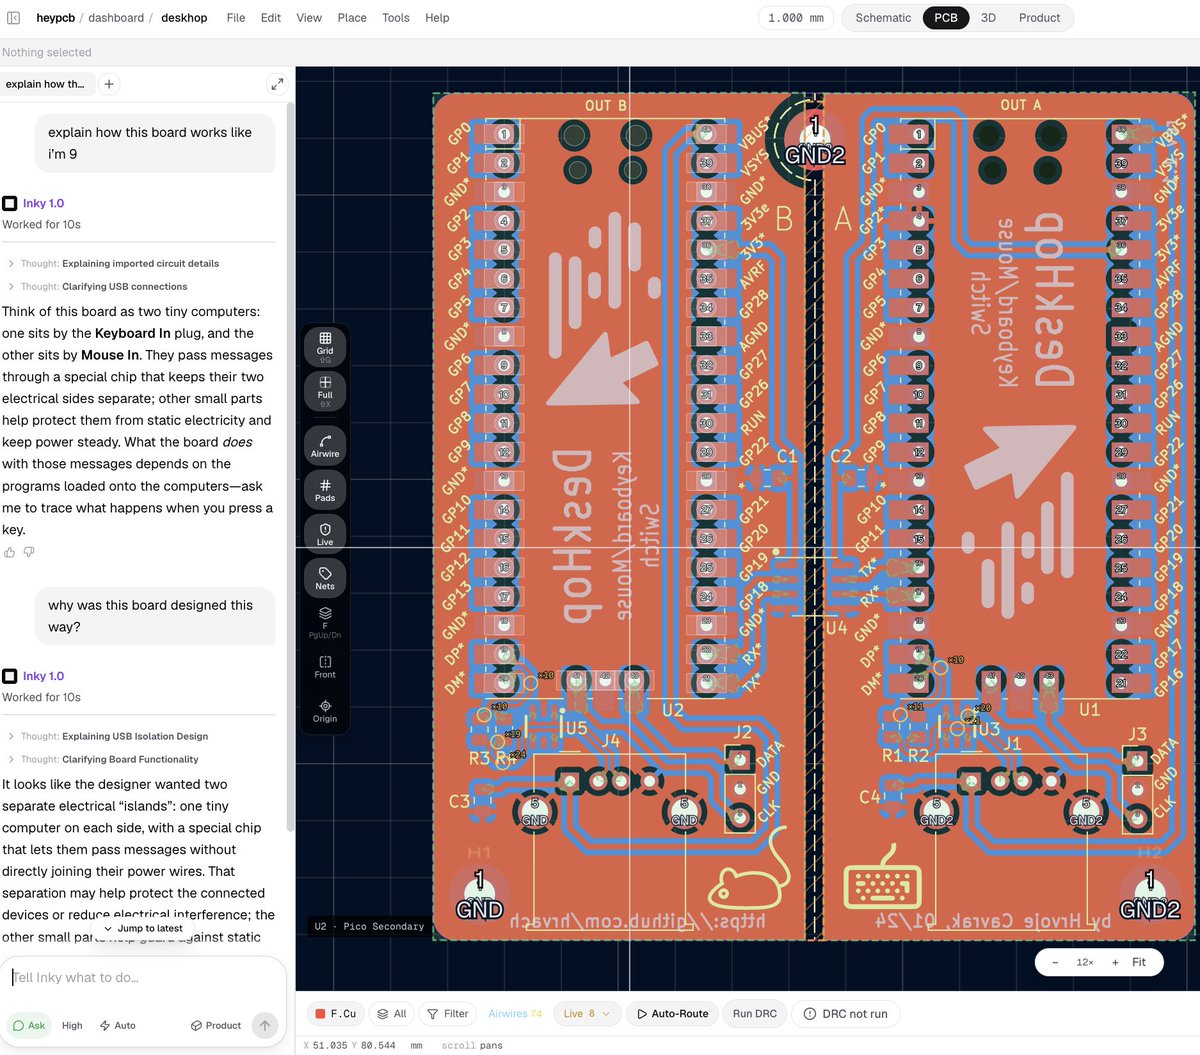Viewport: 1200px width, 1055px height.
Task: Select the Full view tool
Action: pos(325,390)
